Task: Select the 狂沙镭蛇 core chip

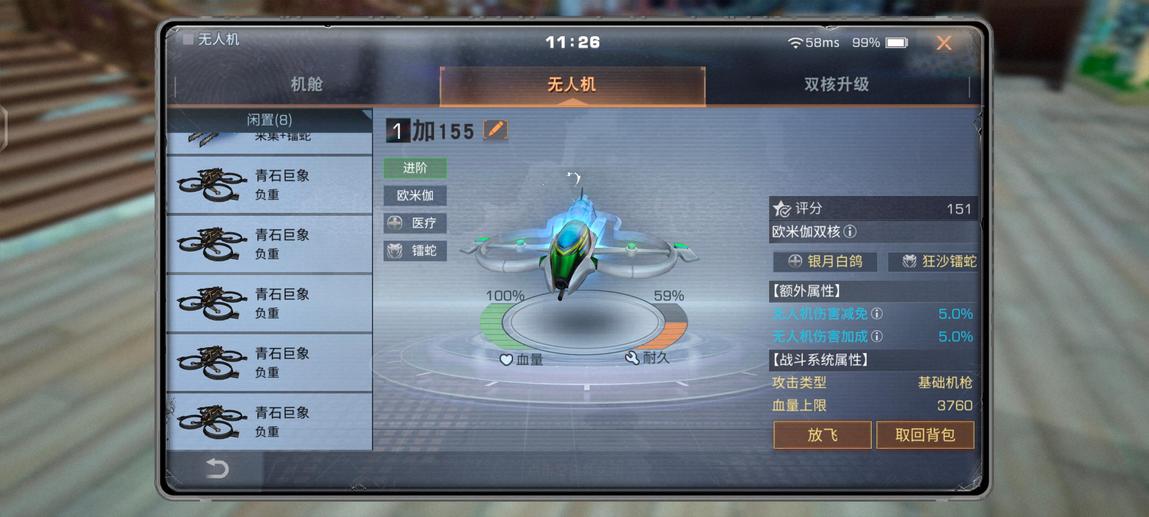Action: [933, 261]
